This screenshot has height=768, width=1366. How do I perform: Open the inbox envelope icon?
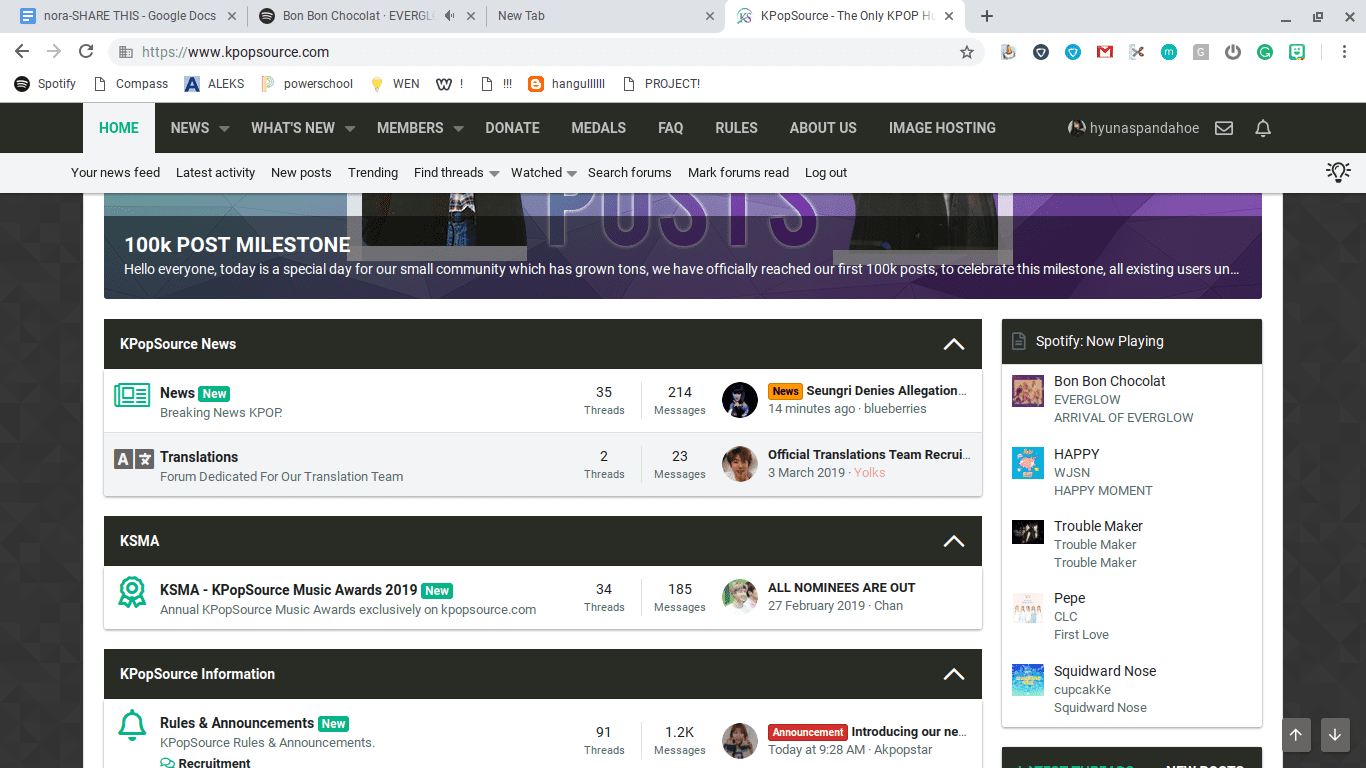[x=1223, y=128]
